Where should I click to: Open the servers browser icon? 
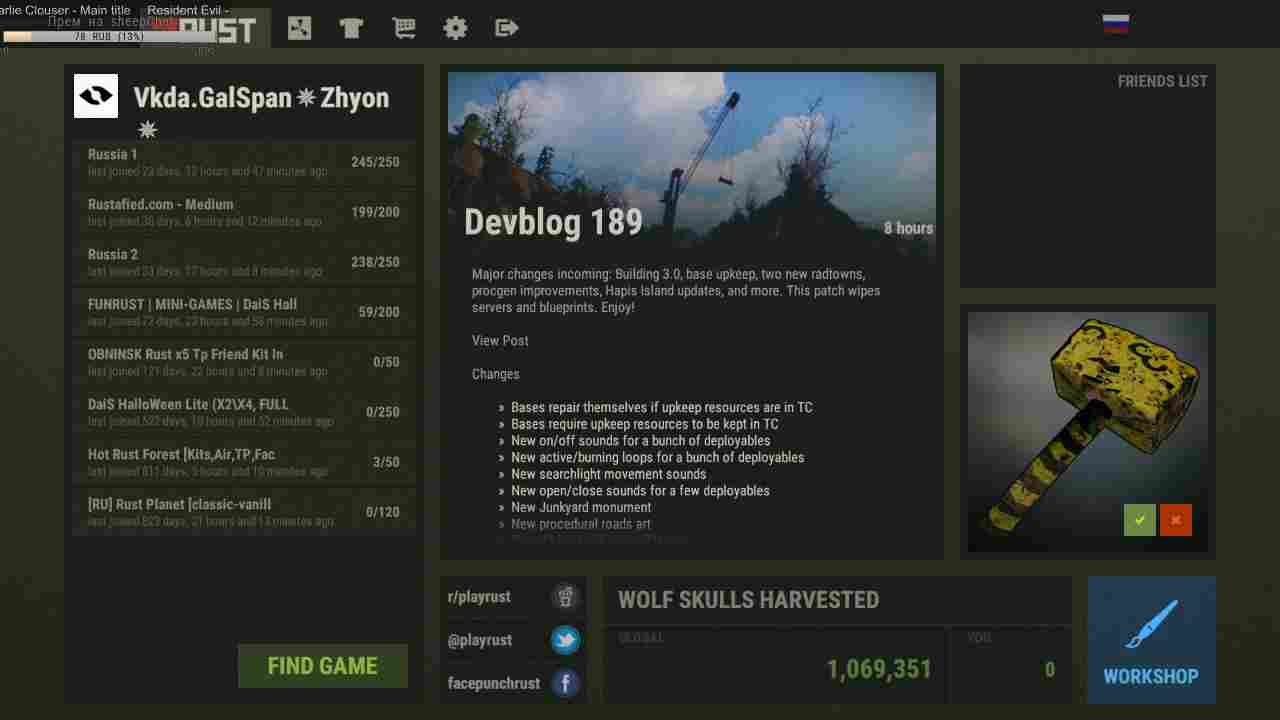click(299, 28)
